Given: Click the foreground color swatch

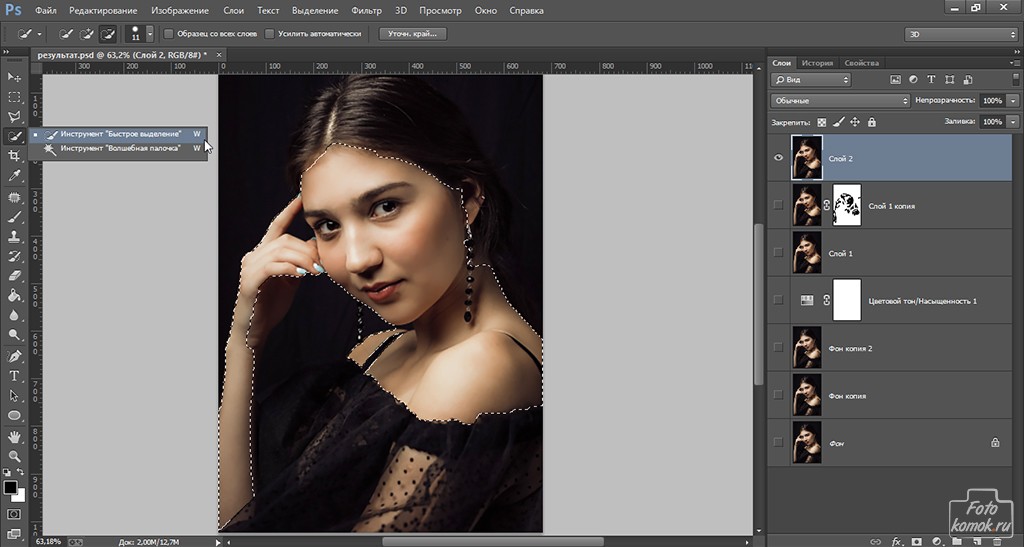Looking at the screenshot, I should pos(11,487).
